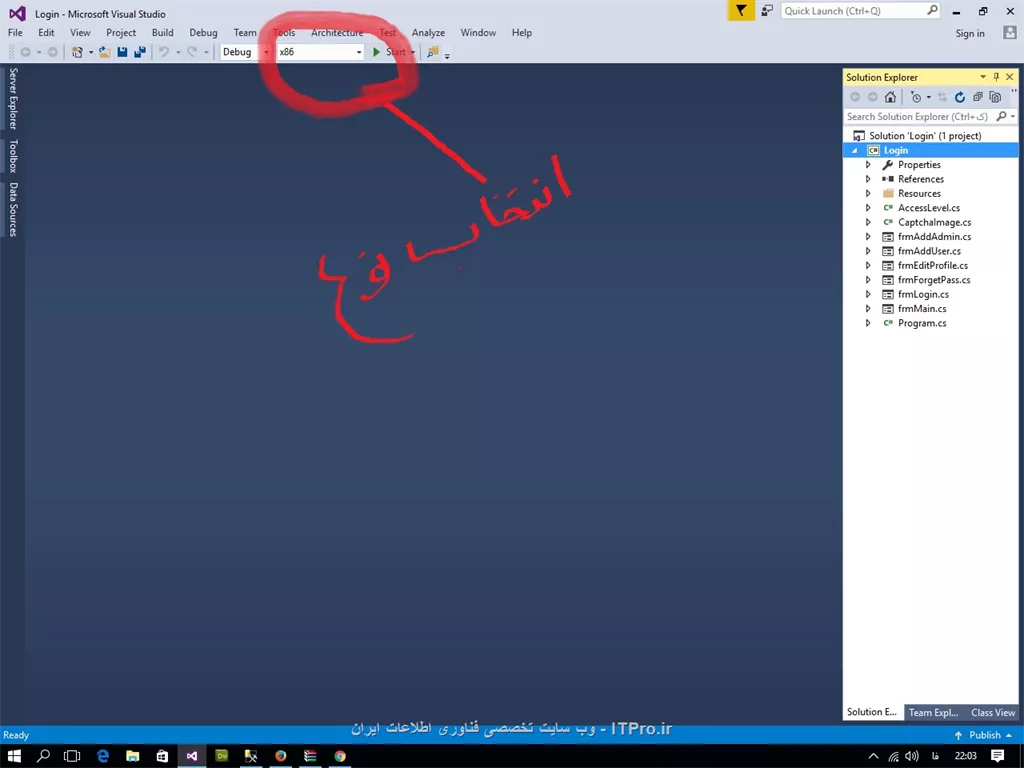Open the New Project dropdown arrow
Image resolution: width=1024 pixels, height=768 pixels.
[x=90, y=52]
